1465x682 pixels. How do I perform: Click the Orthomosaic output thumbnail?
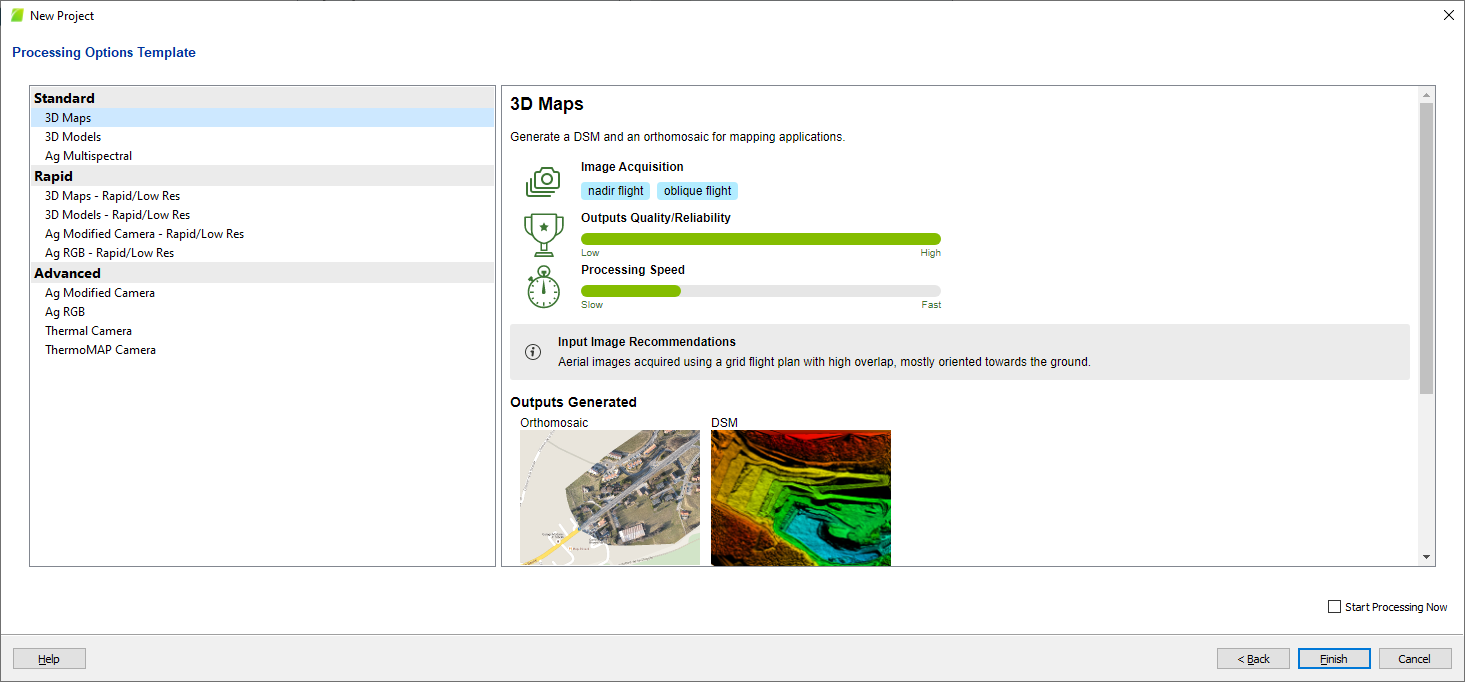[x=609, y=497]
